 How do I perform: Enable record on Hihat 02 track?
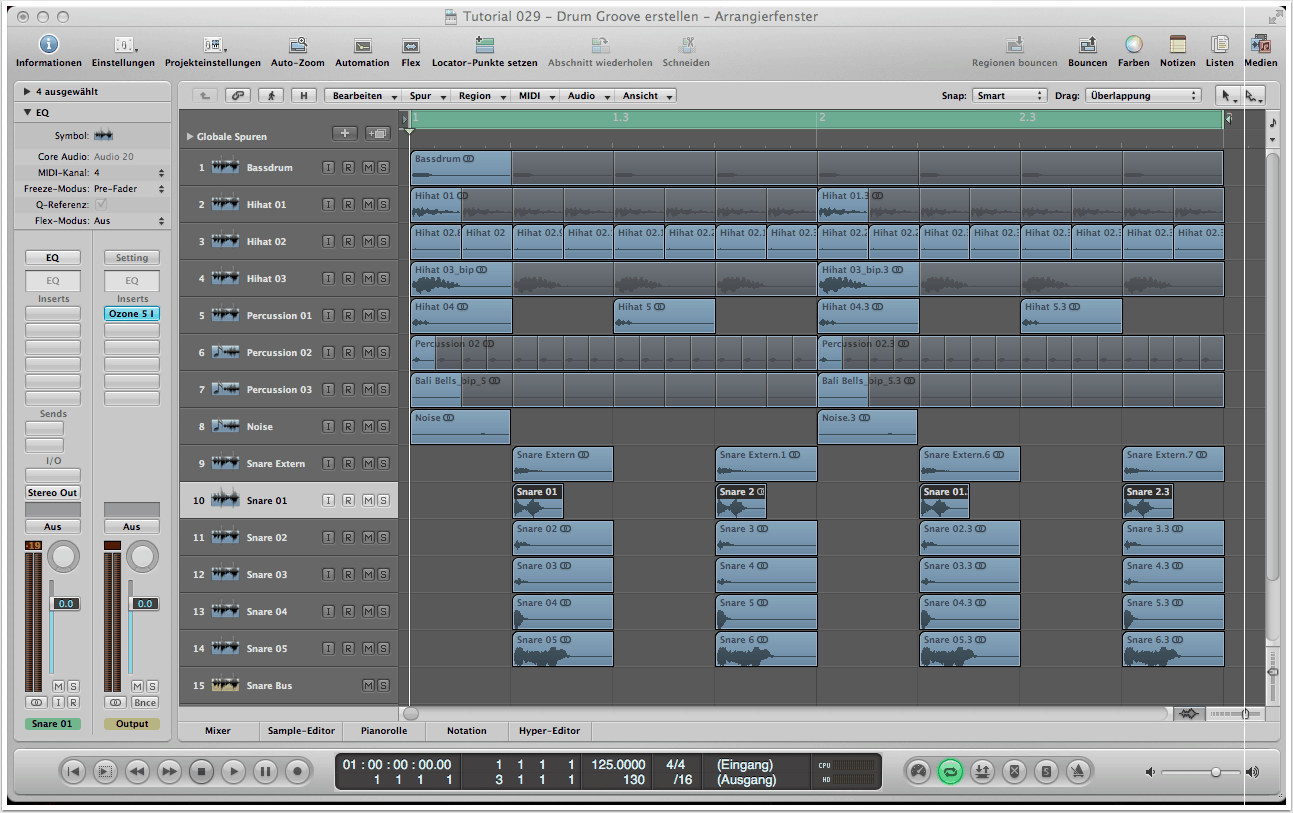pyautogui.click(x=348, y=242)
